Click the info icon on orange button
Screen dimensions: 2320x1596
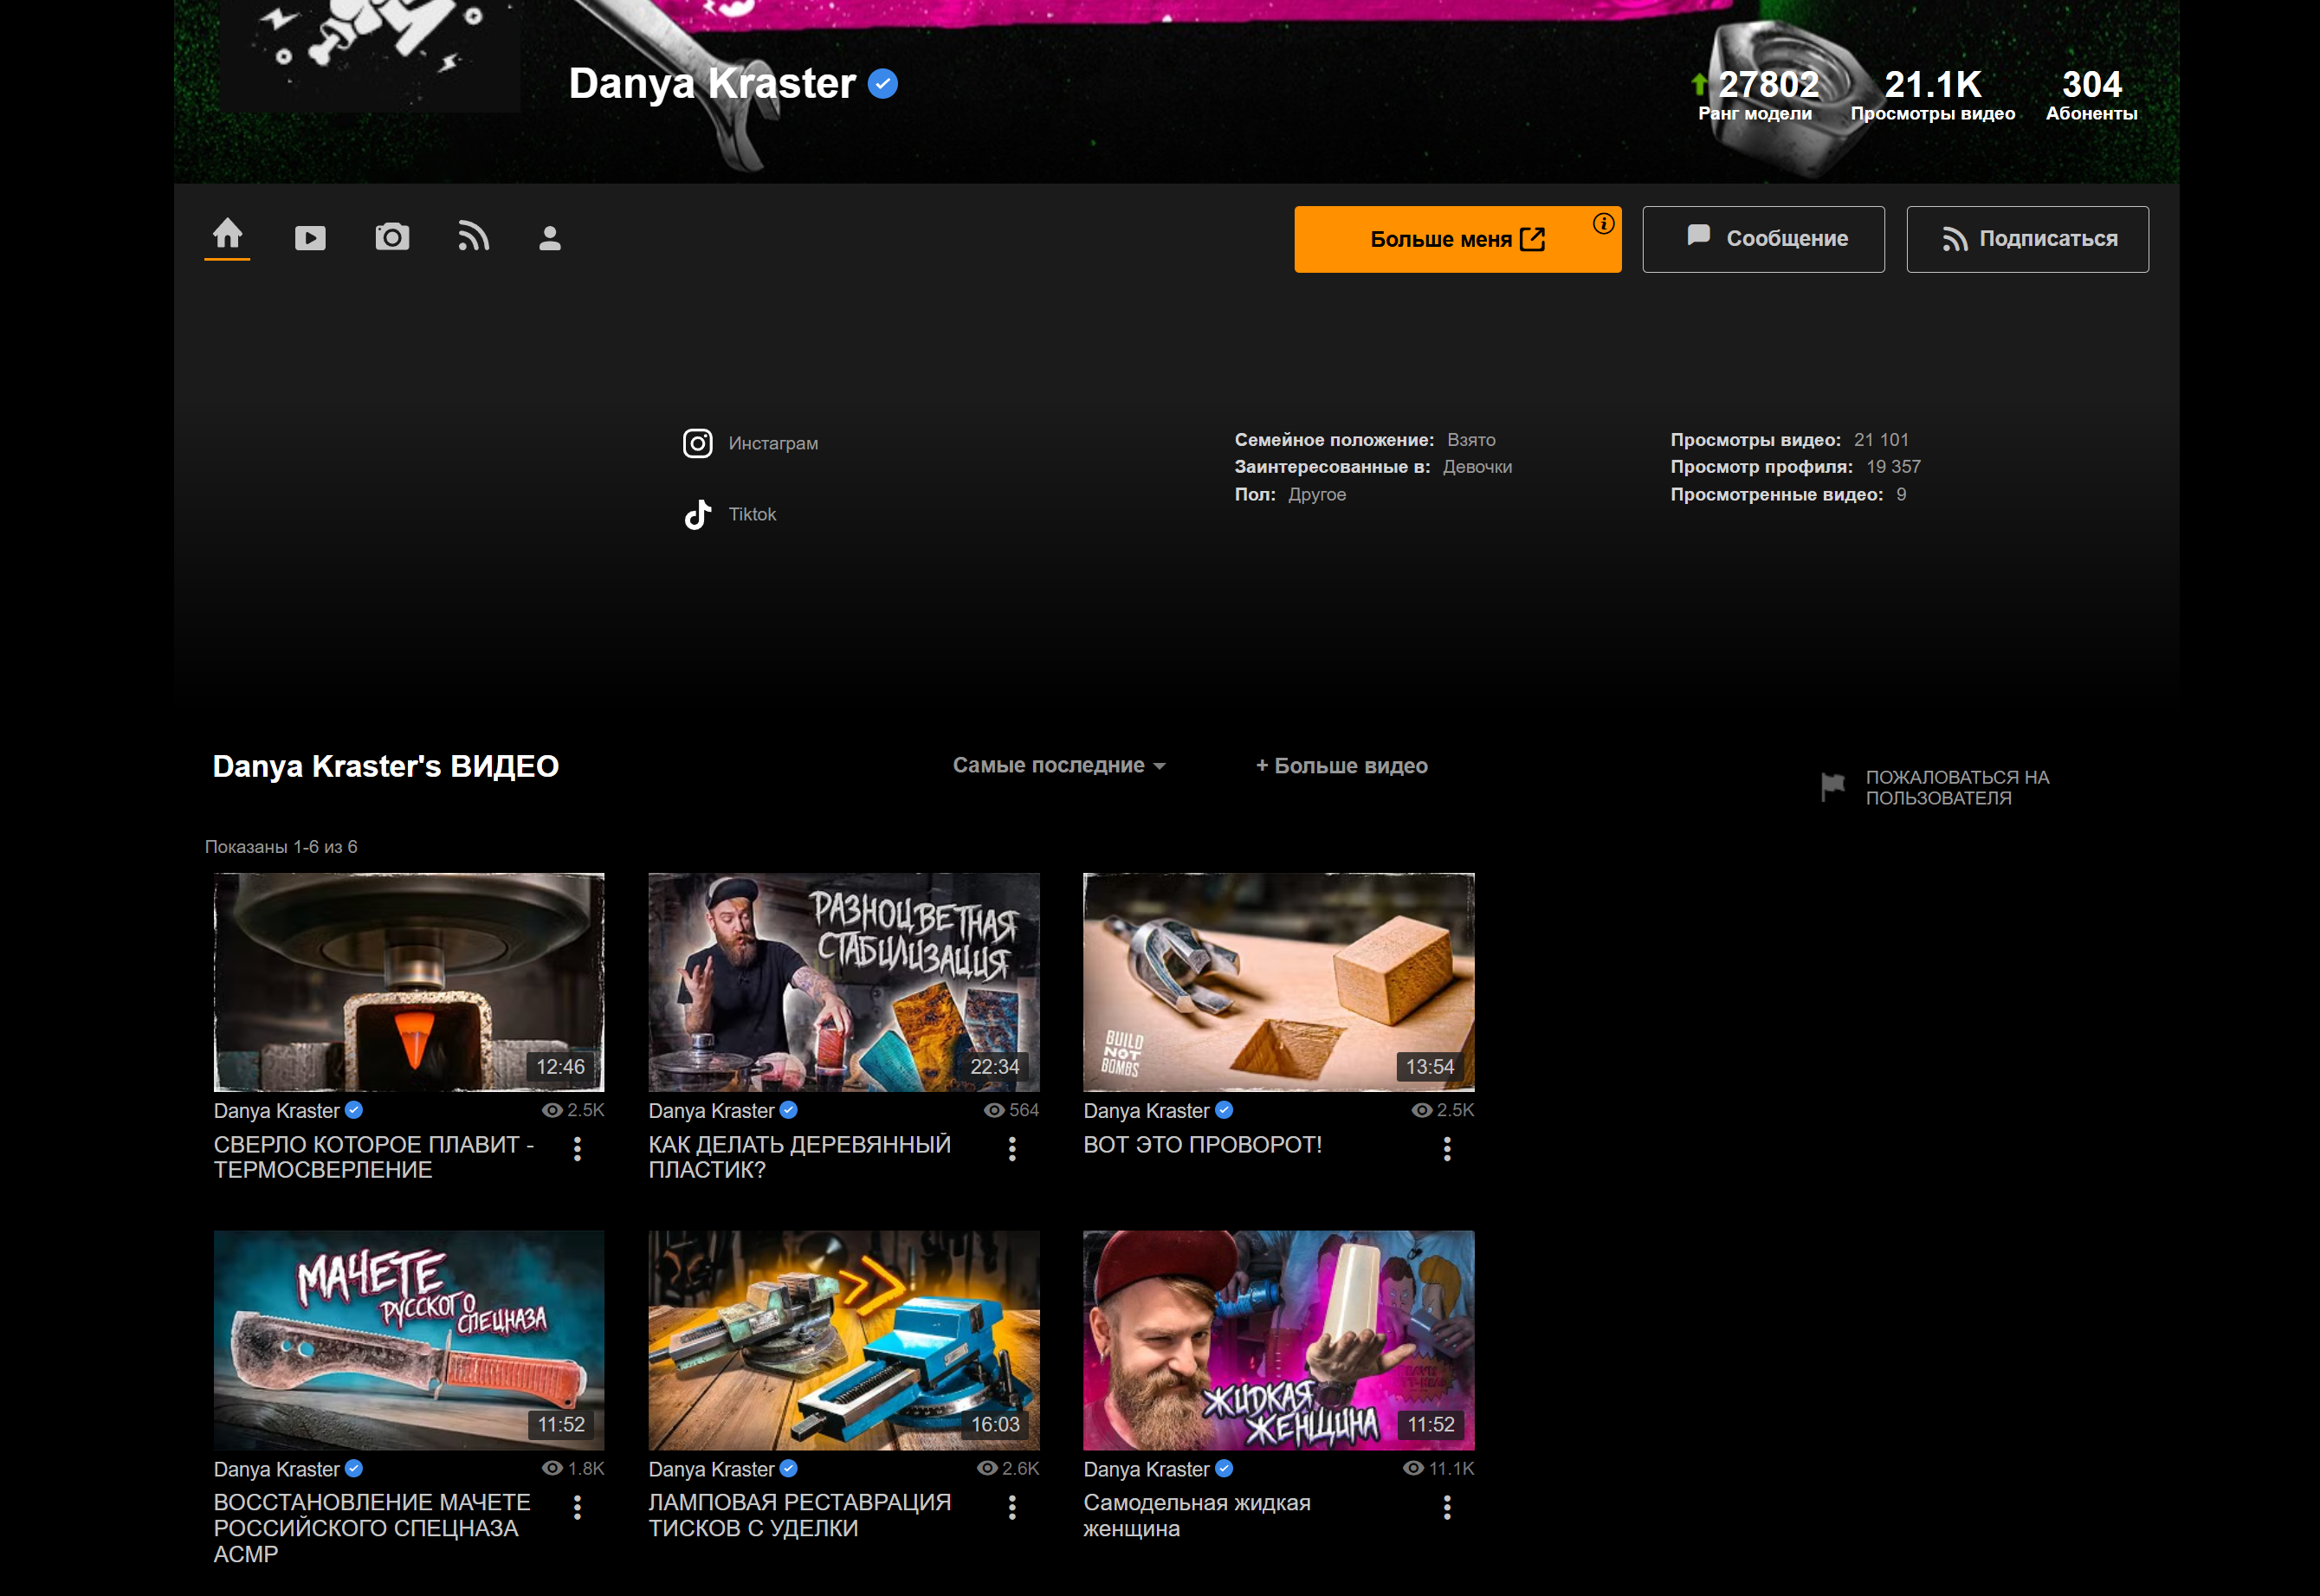1603,224
